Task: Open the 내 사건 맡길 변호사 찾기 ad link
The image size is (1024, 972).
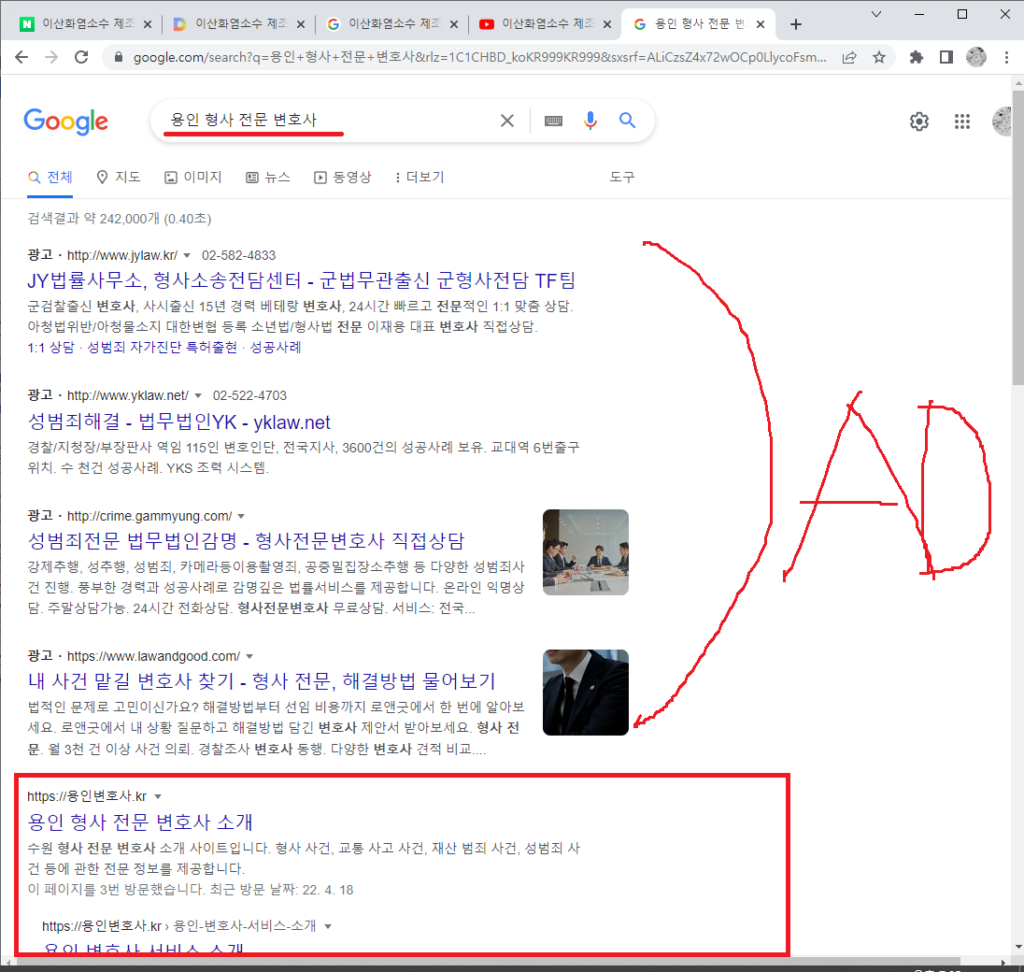Action: 261,681
